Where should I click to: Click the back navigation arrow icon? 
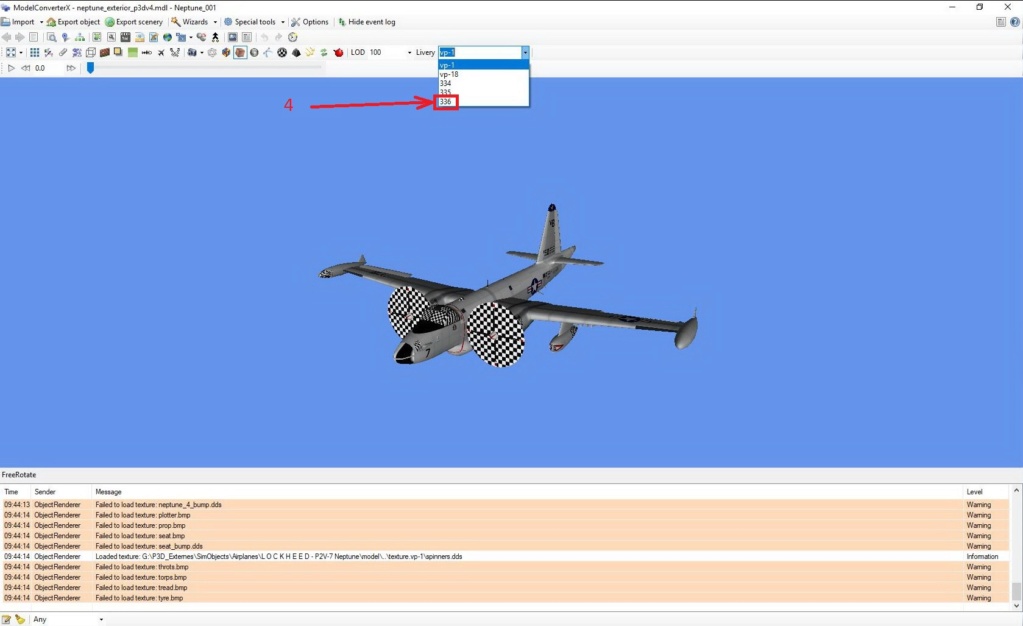point(7,37)
